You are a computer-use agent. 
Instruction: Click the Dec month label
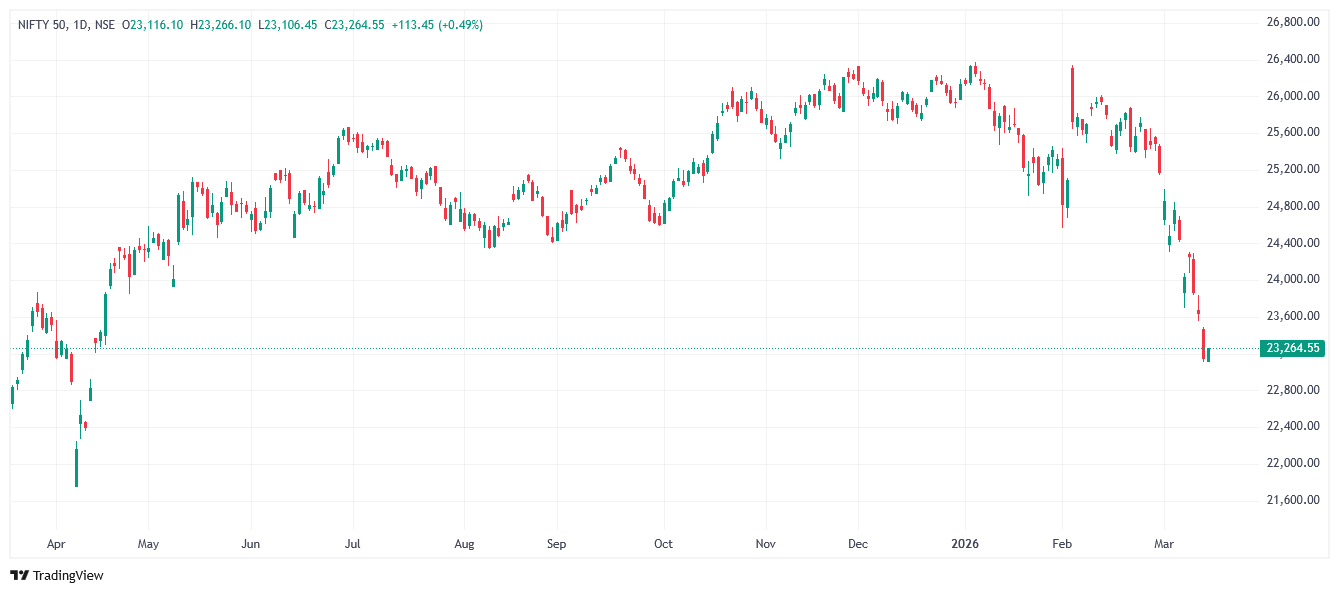click(857, 544)
